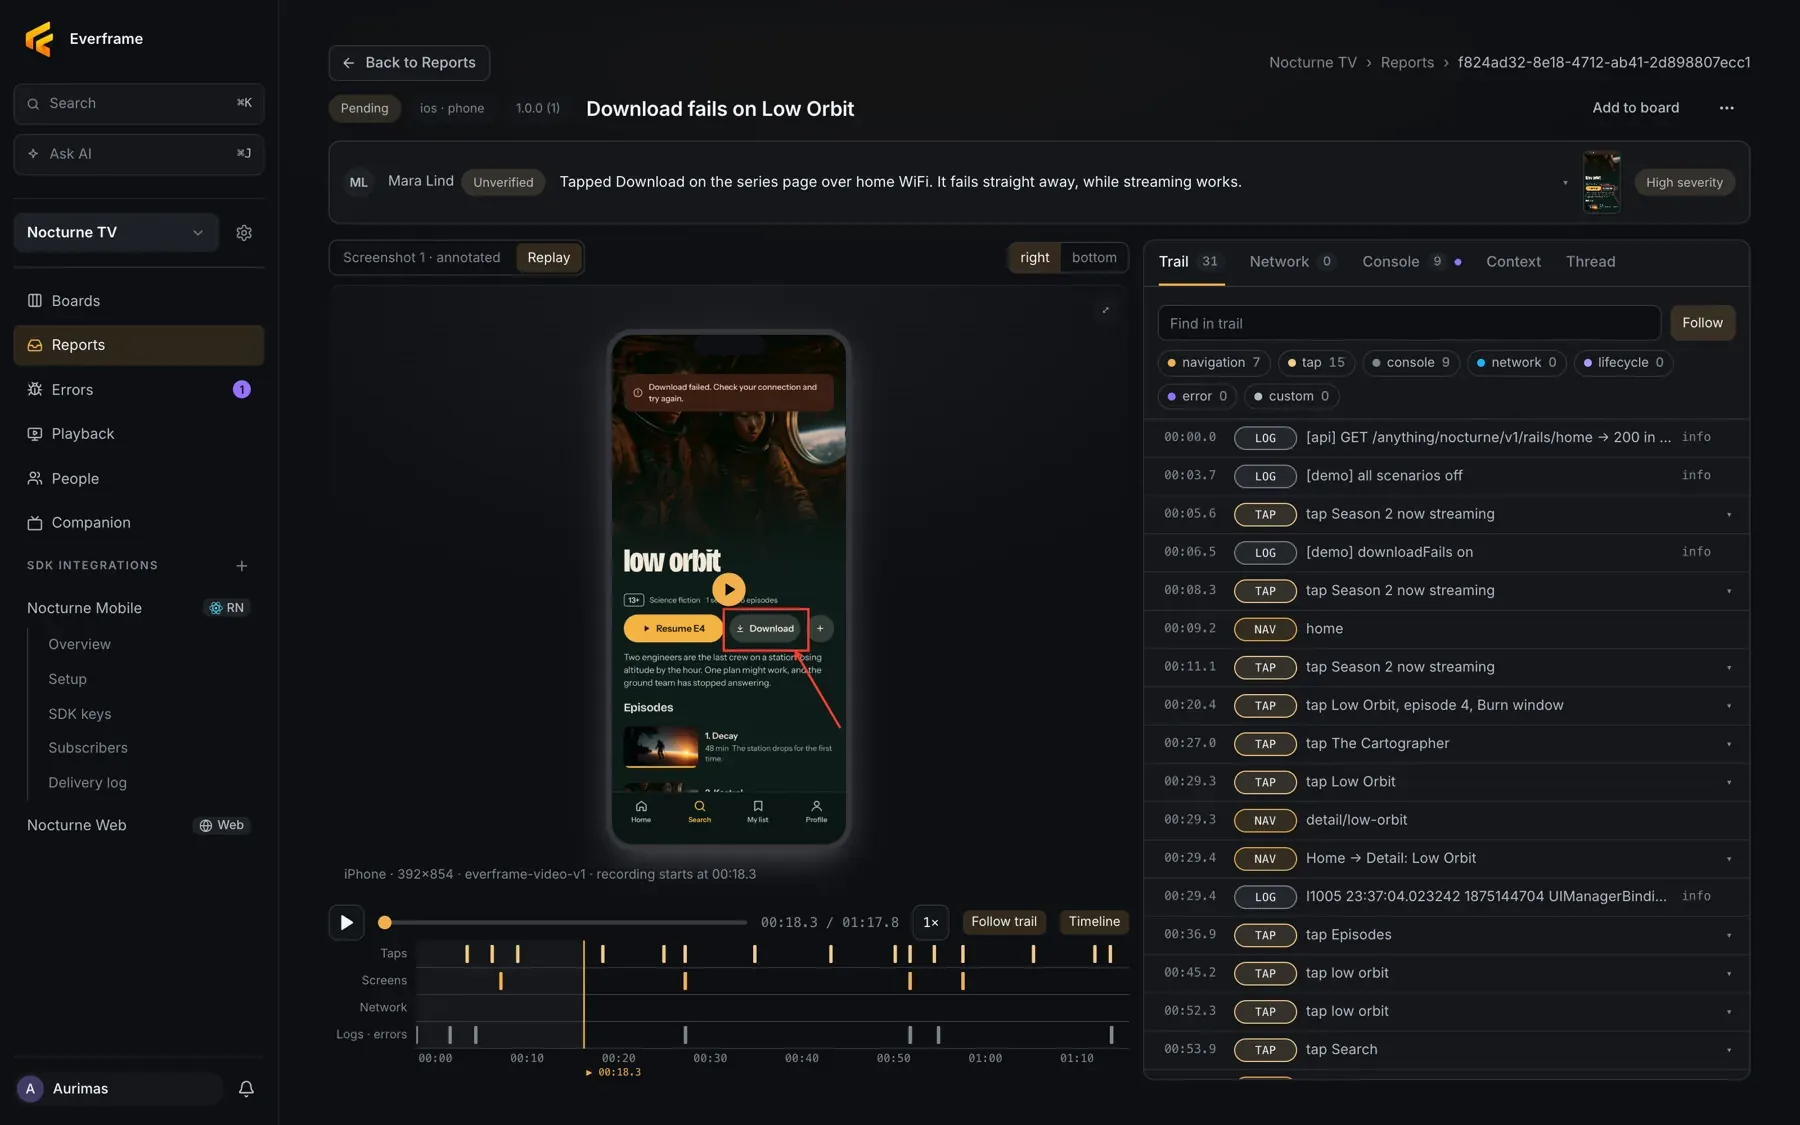The height and width of the screenshot is (1125, 1800).
Task: Expand the replay viewer fullscreen
Action: pyautogui.click(x=1106, y=310)
